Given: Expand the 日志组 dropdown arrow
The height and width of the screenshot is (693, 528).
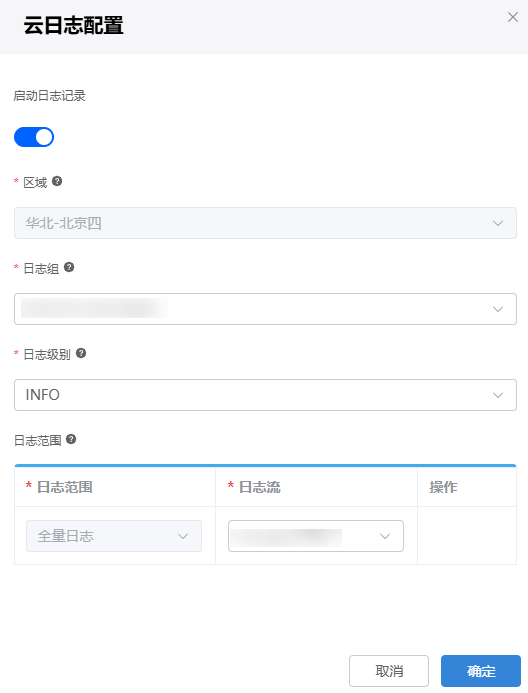Looking at the screenshot, I should 498,309.
